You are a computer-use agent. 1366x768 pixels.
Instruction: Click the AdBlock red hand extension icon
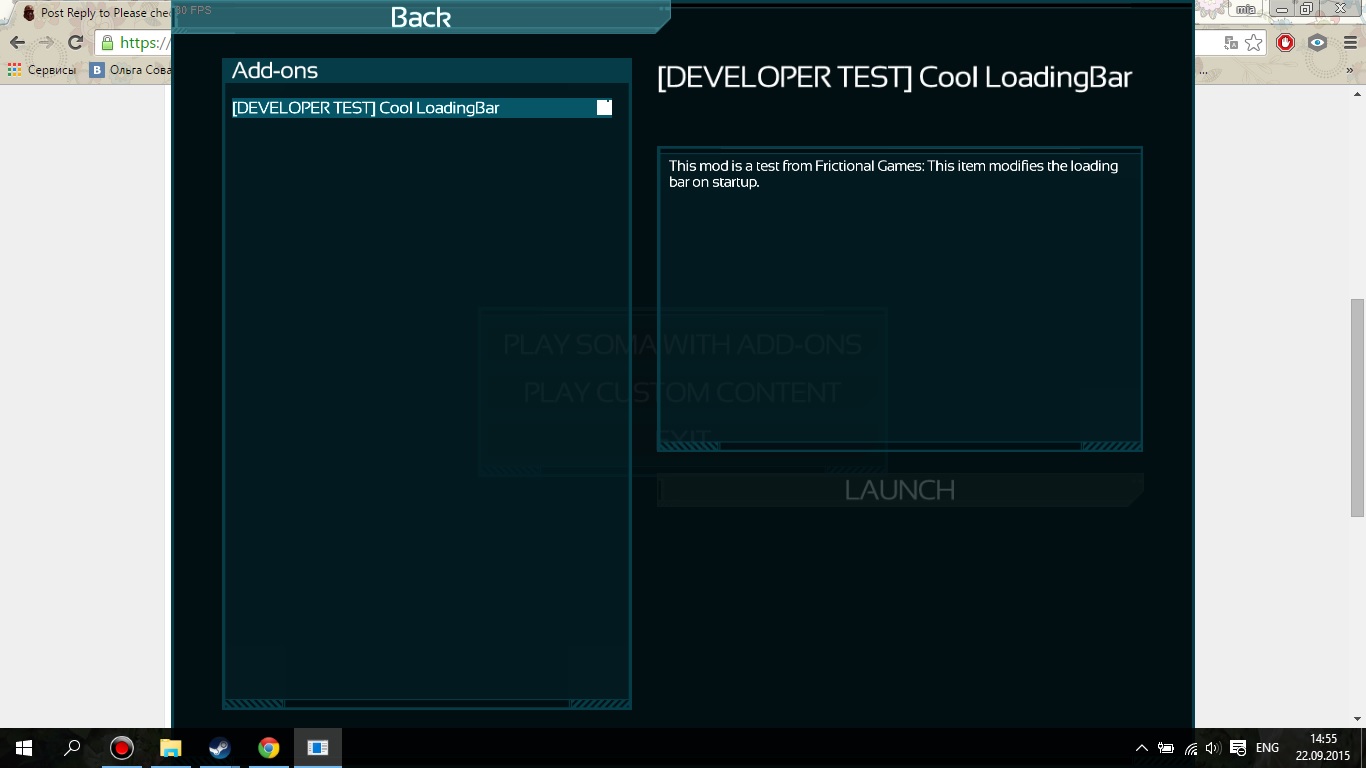pos(1286,43)
